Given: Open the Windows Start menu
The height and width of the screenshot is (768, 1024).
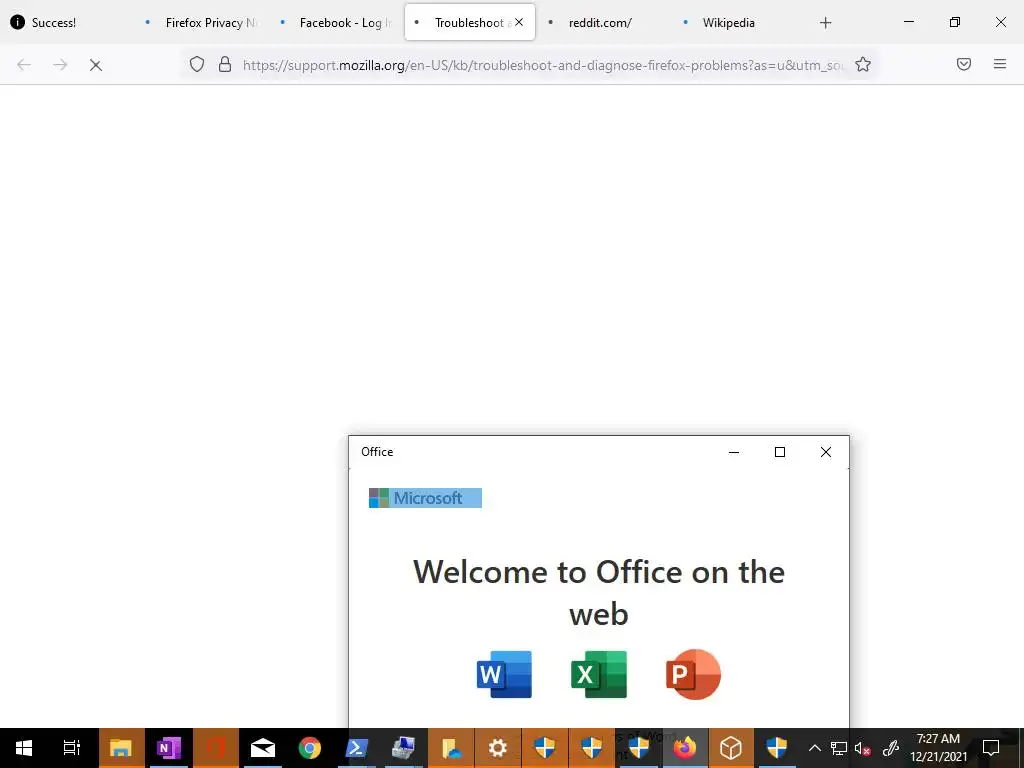Looking at the screenshot, I should tap(24, 748).
